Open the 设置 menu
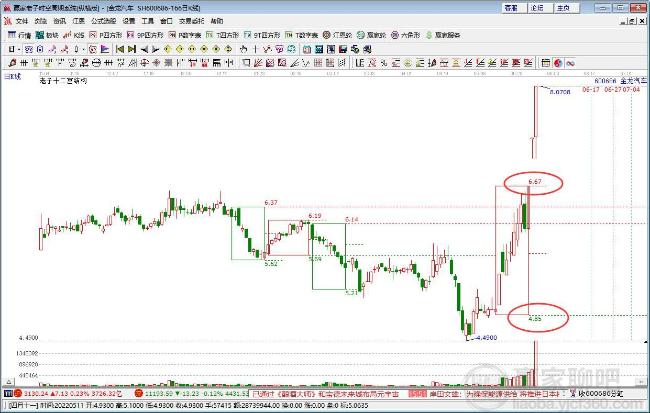The height and width of the screenshot is (413, 650). [x=129, y=21]
